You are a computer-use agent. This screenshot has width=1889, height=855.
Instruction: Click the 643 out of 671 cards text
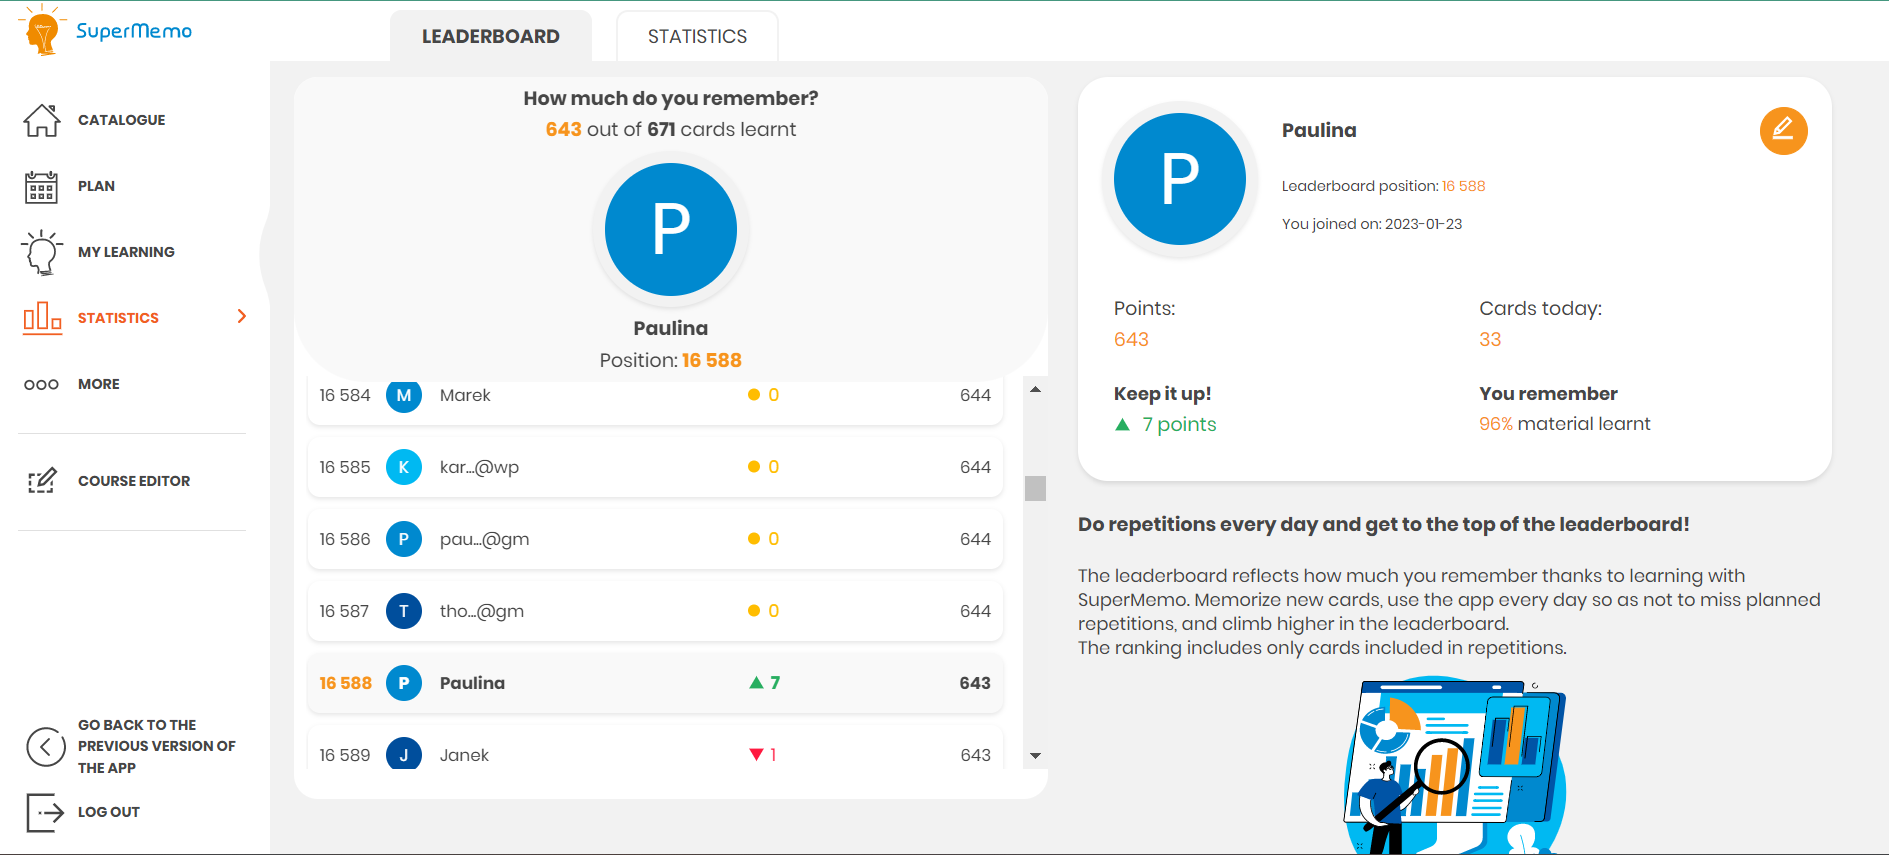point(671,129)
